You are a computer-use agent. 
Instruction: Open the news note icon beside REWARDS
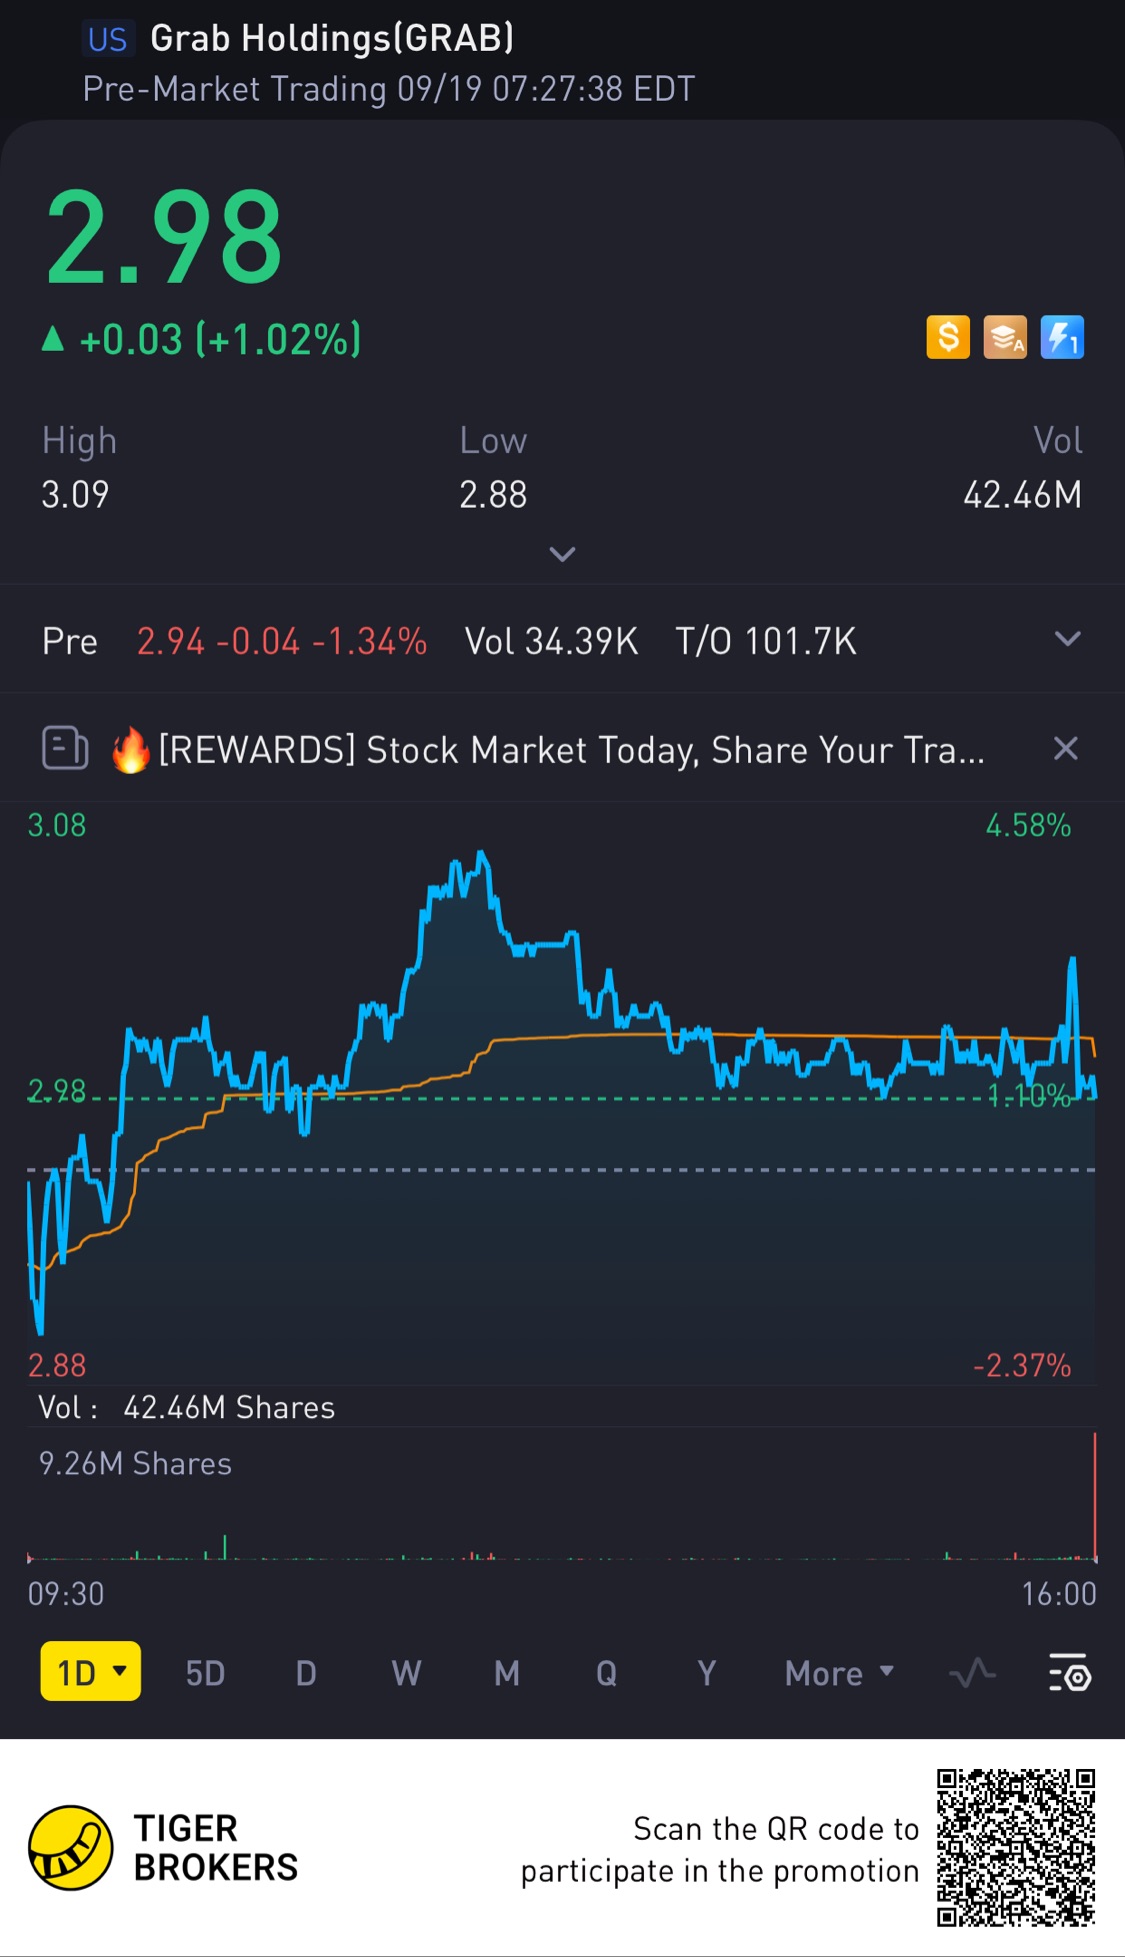click(x=65, y=748)
